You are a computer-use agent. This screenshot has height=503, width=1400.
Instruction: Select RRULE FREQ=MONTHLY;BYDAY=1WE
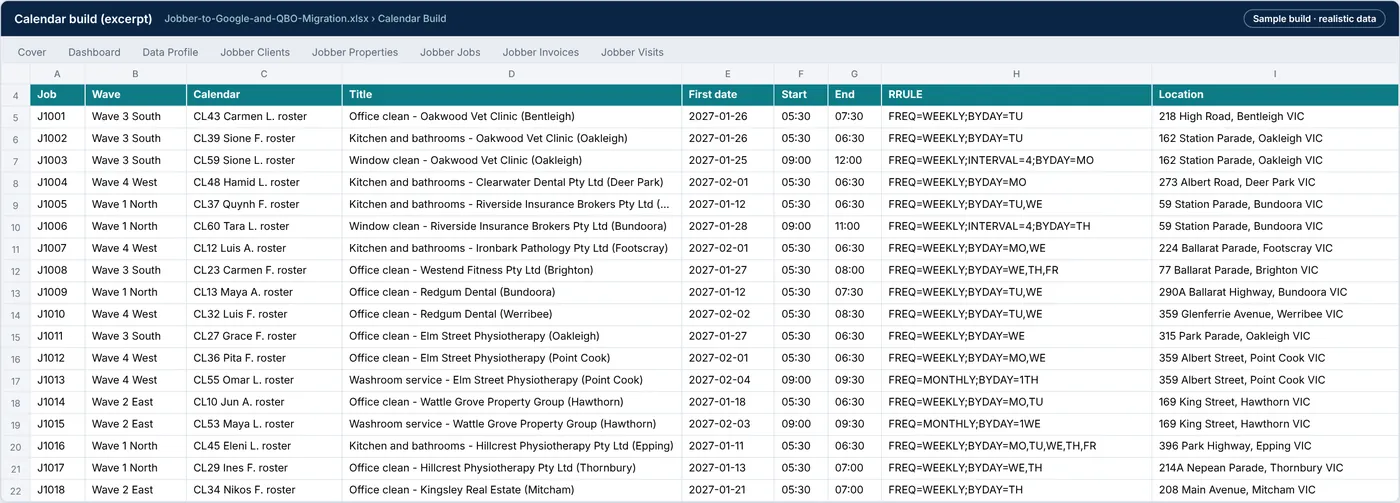tap(1016, 425)
